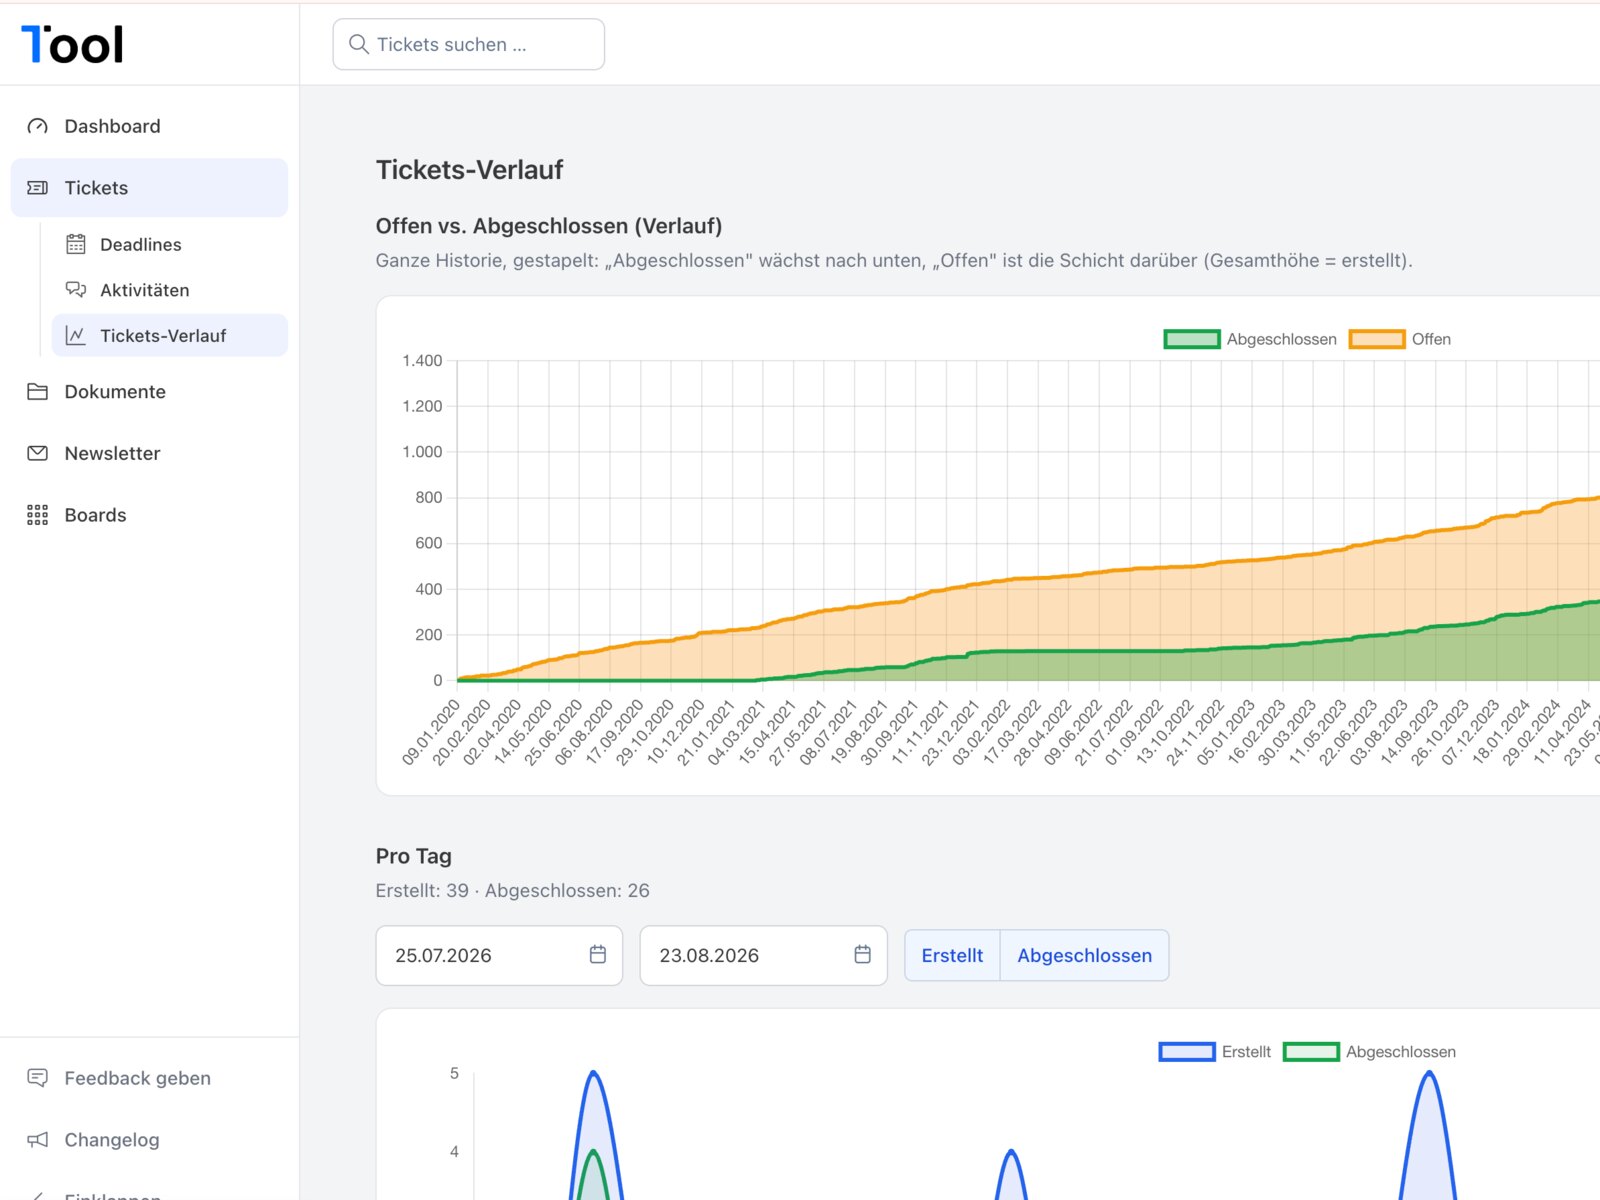Open Aktivitäten submenu entry
This screenshot has width=1600, height=1200.
click(169, 290)
